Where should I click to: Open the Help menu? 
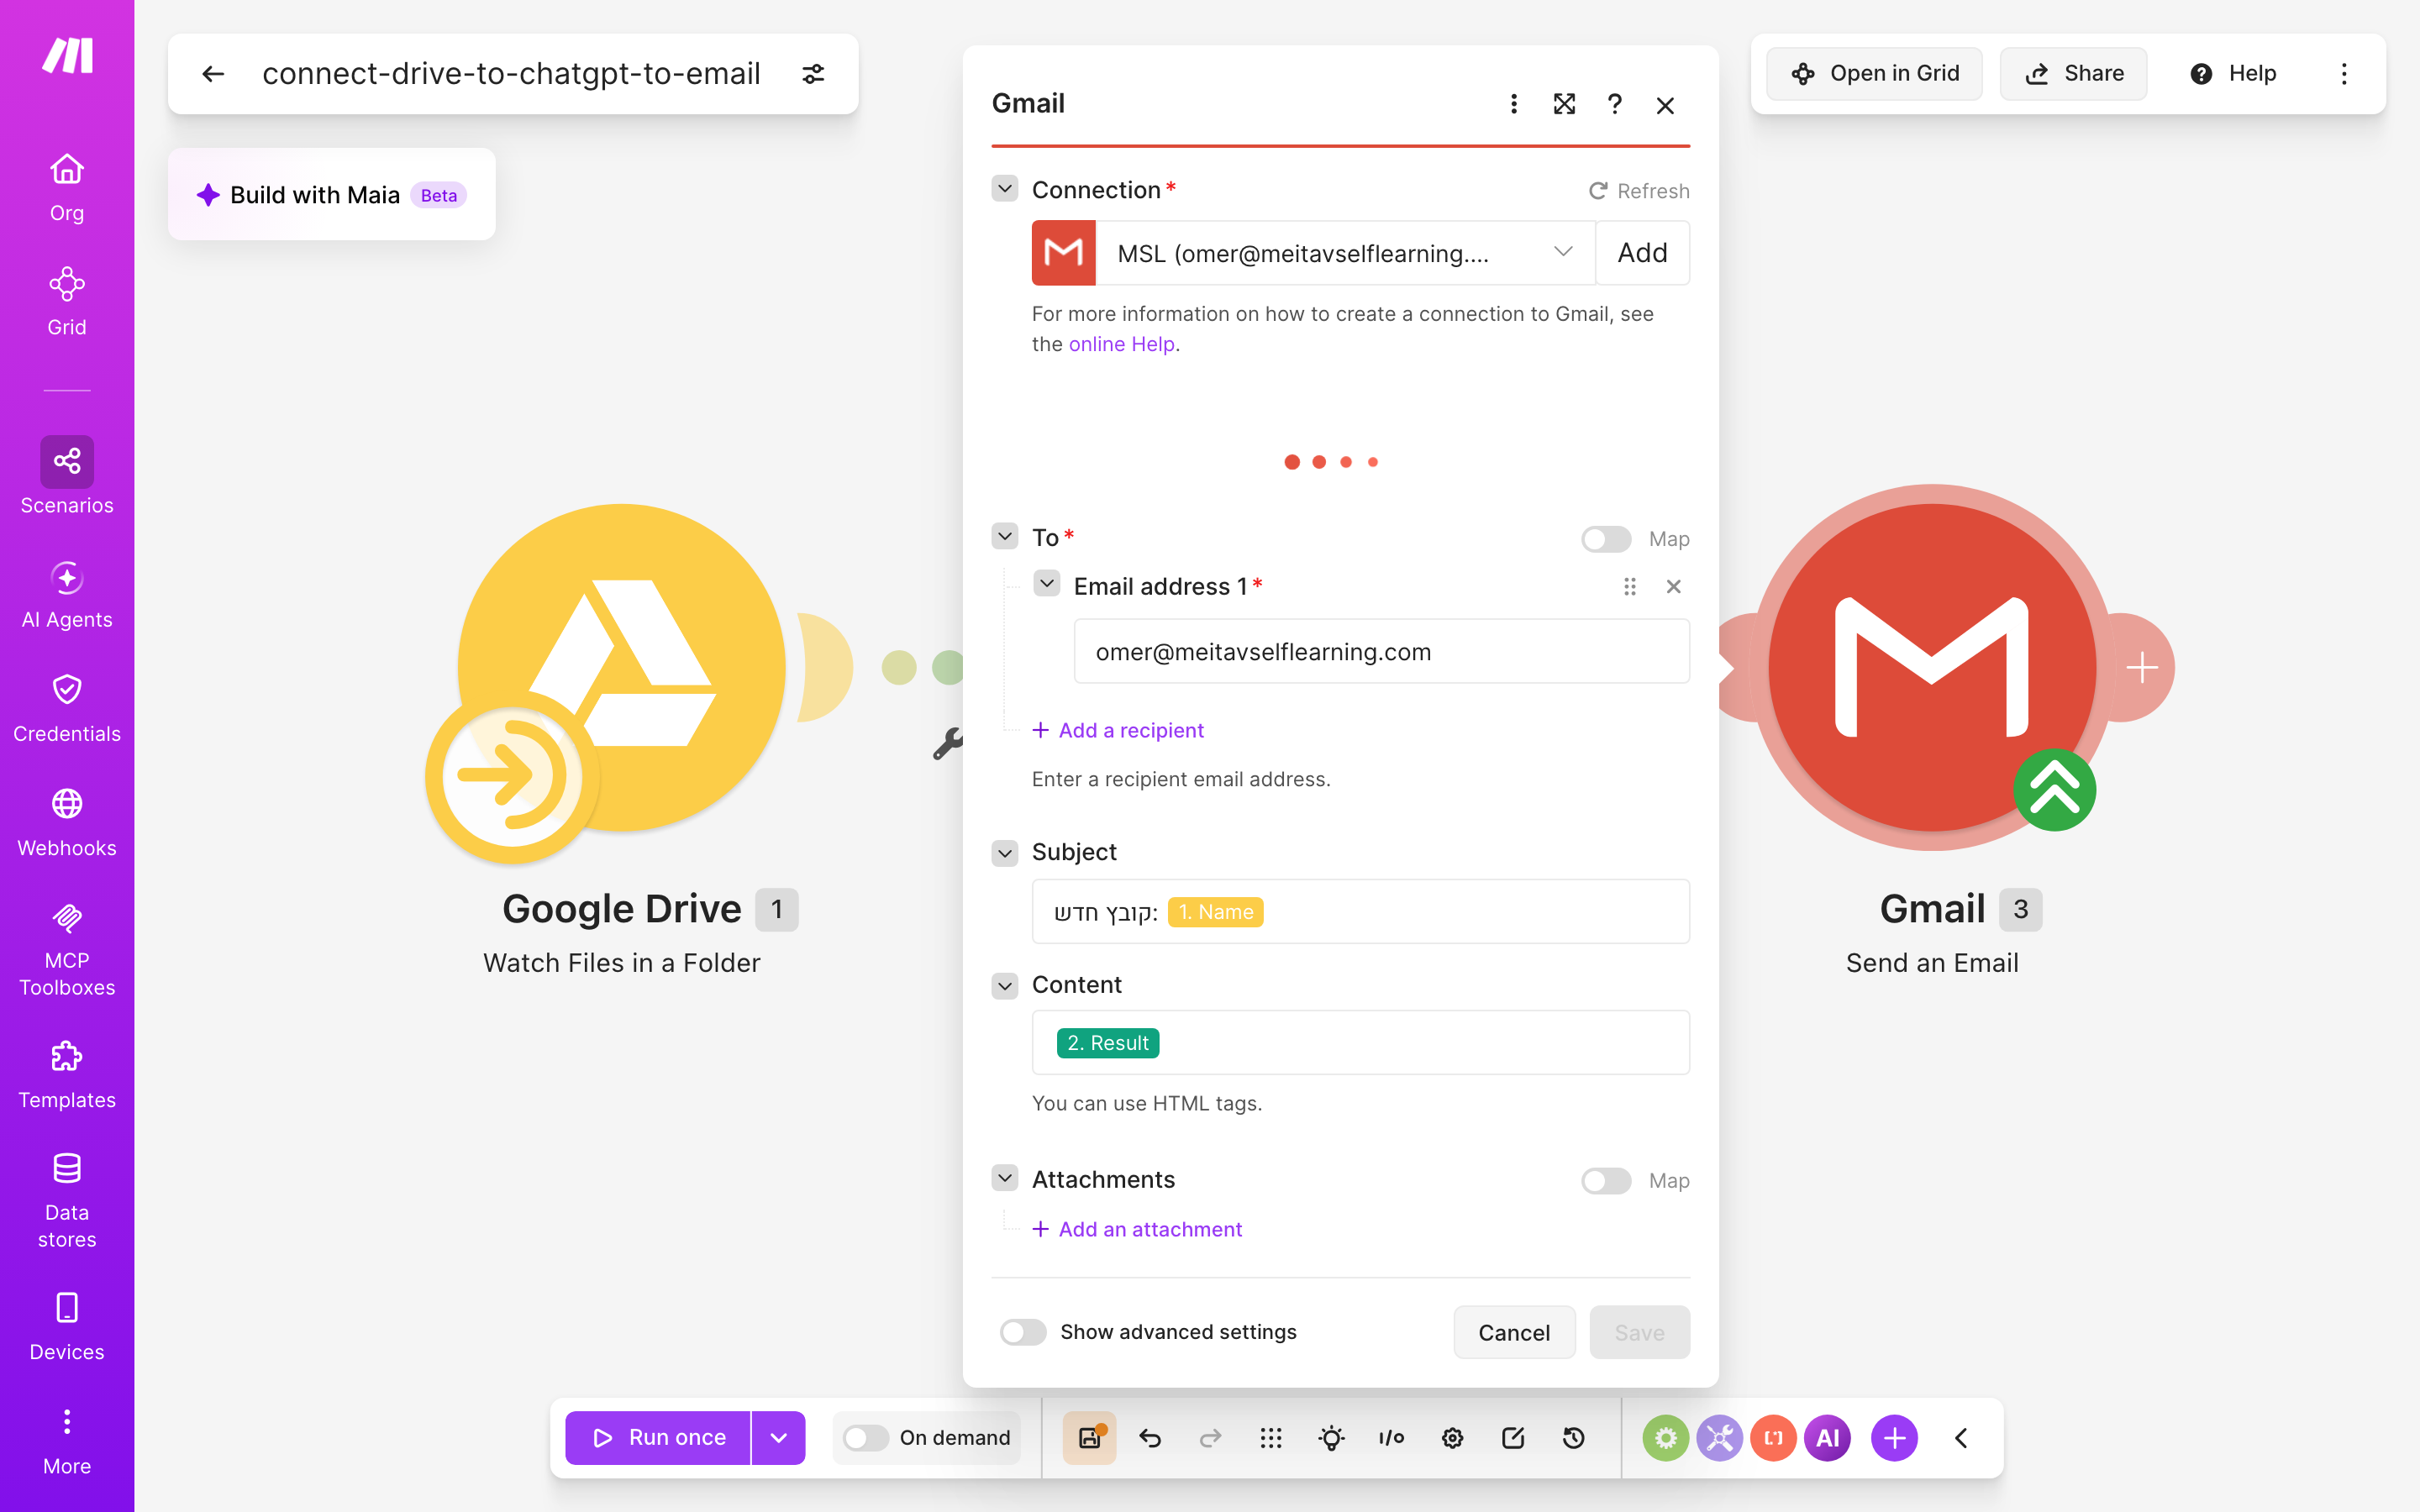pos(2233,74)
